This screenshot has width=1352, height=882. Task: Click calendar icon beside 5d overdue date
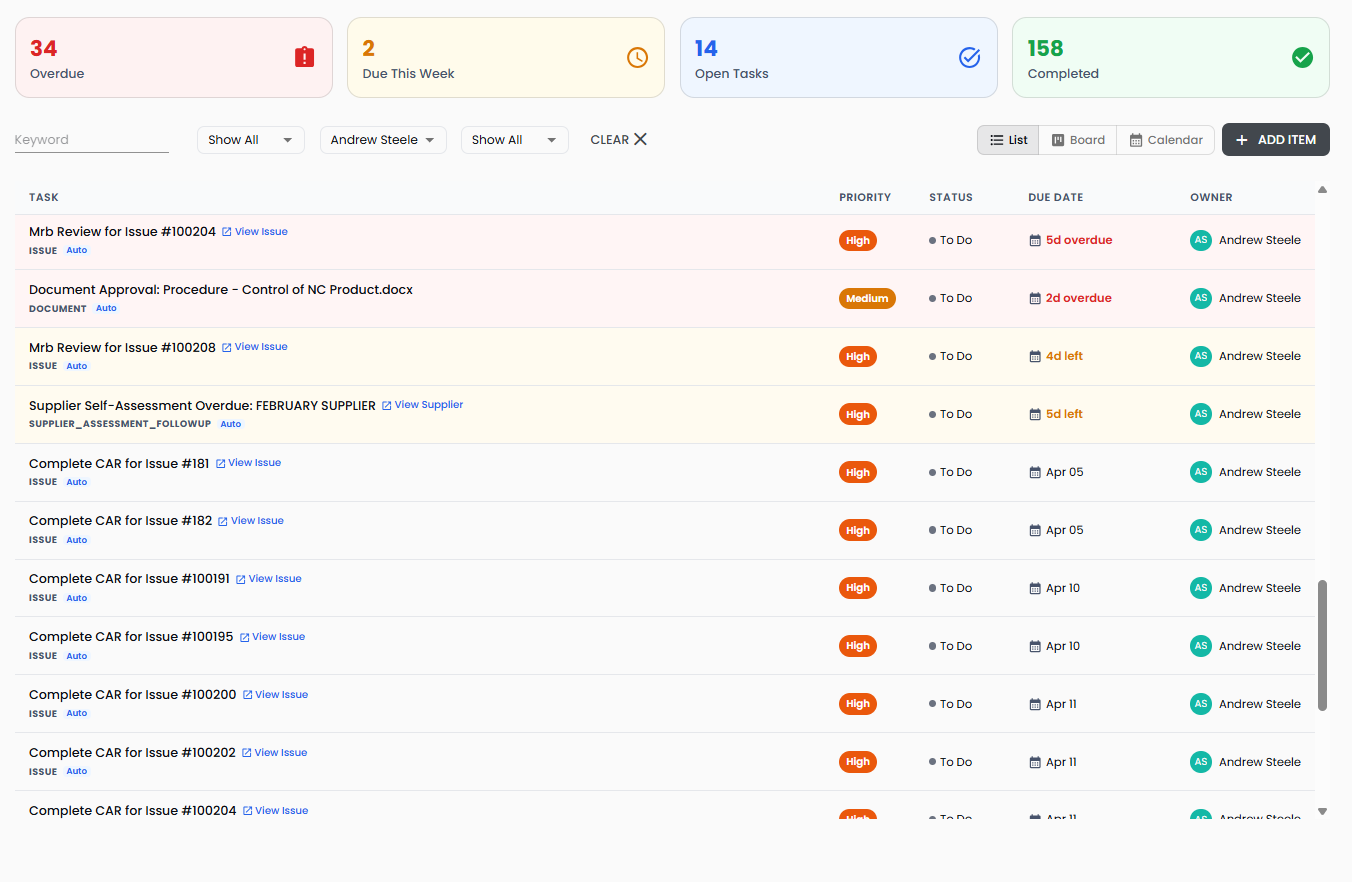point(1035,240)
